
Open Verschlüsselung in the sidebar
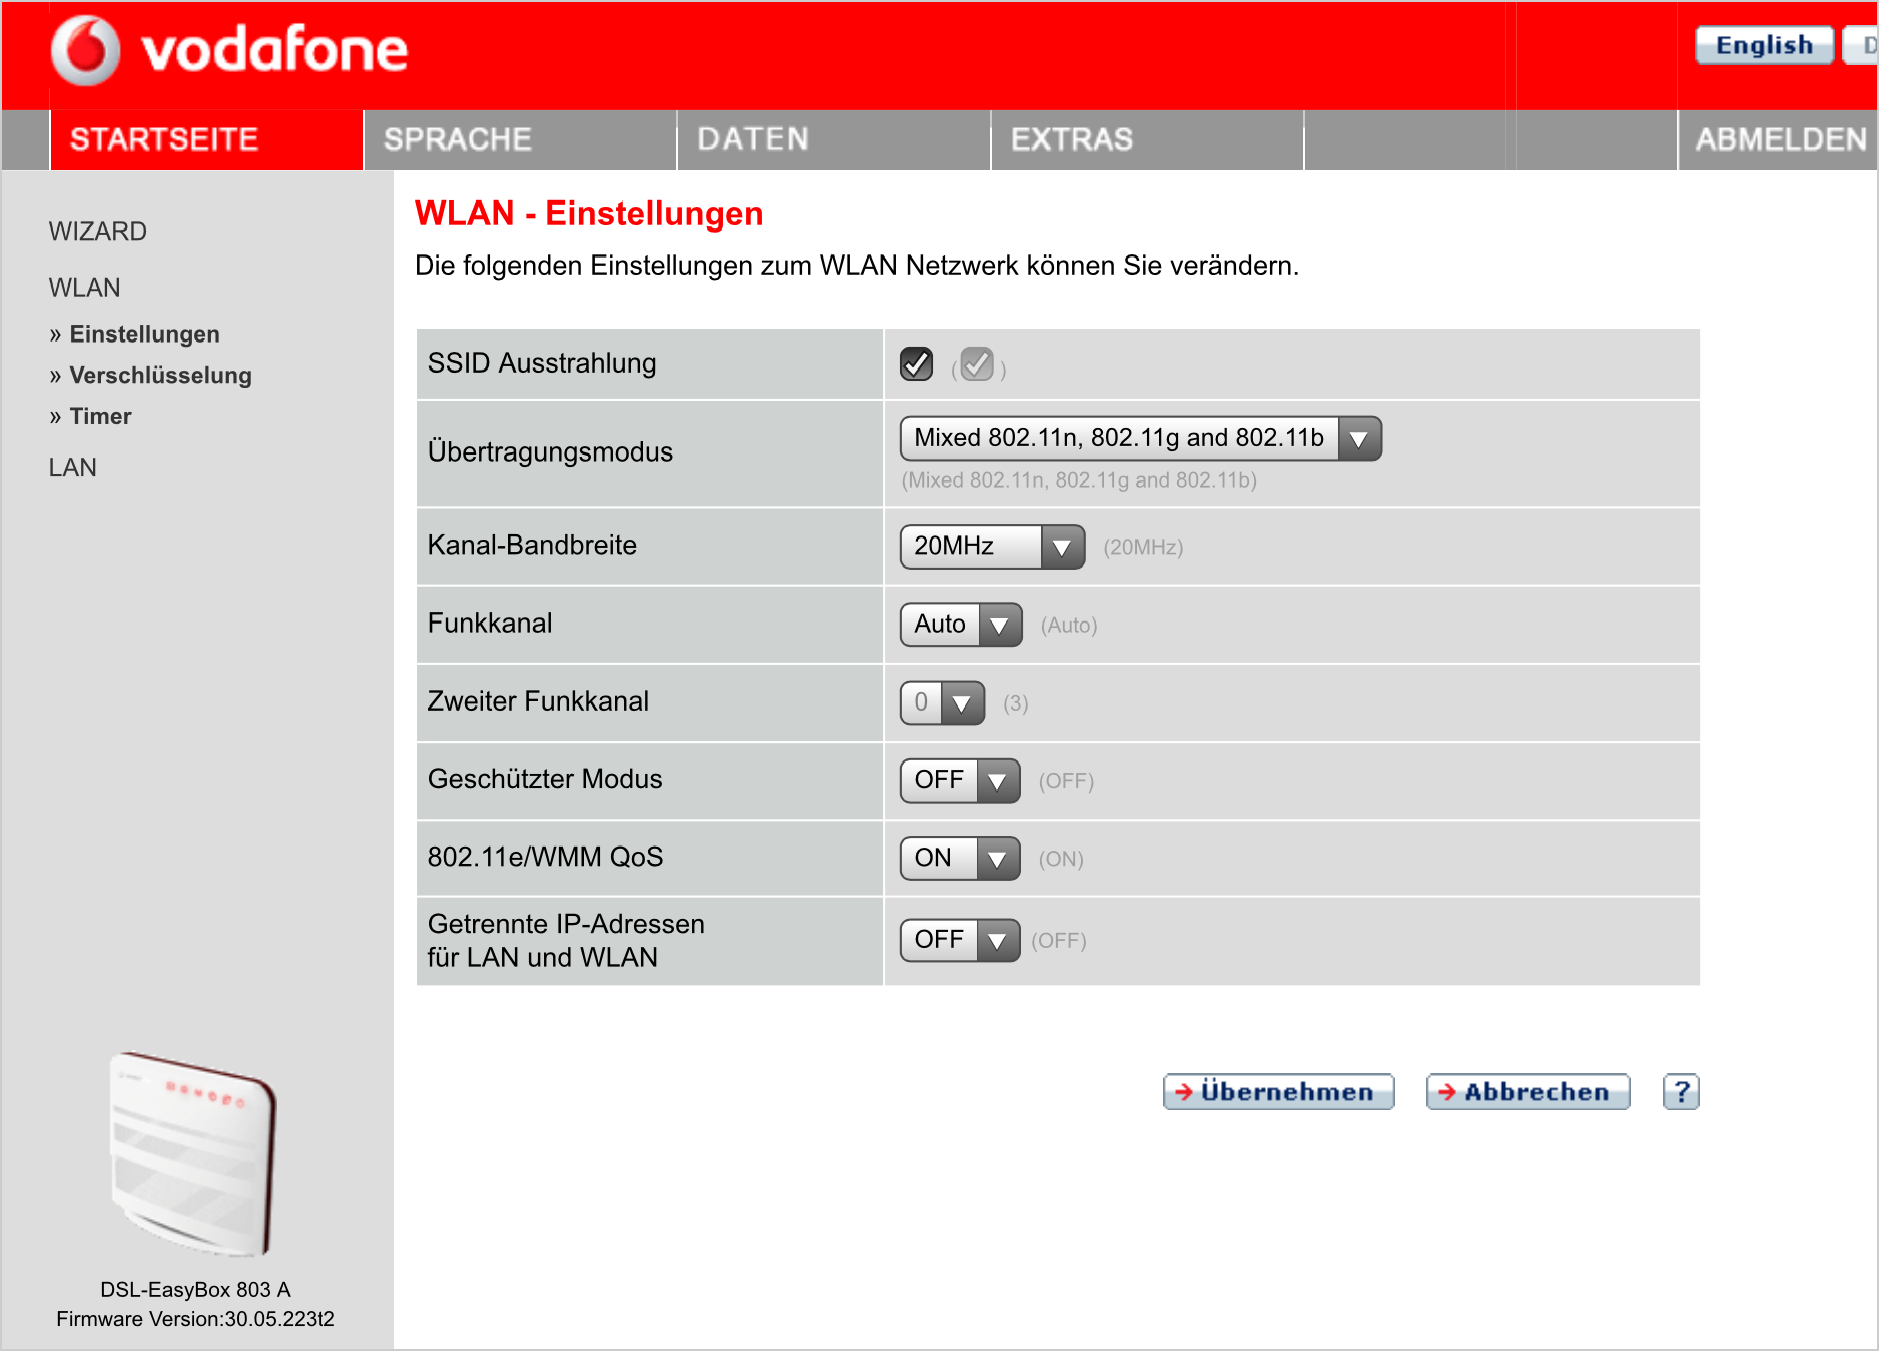tap(160, 376)
